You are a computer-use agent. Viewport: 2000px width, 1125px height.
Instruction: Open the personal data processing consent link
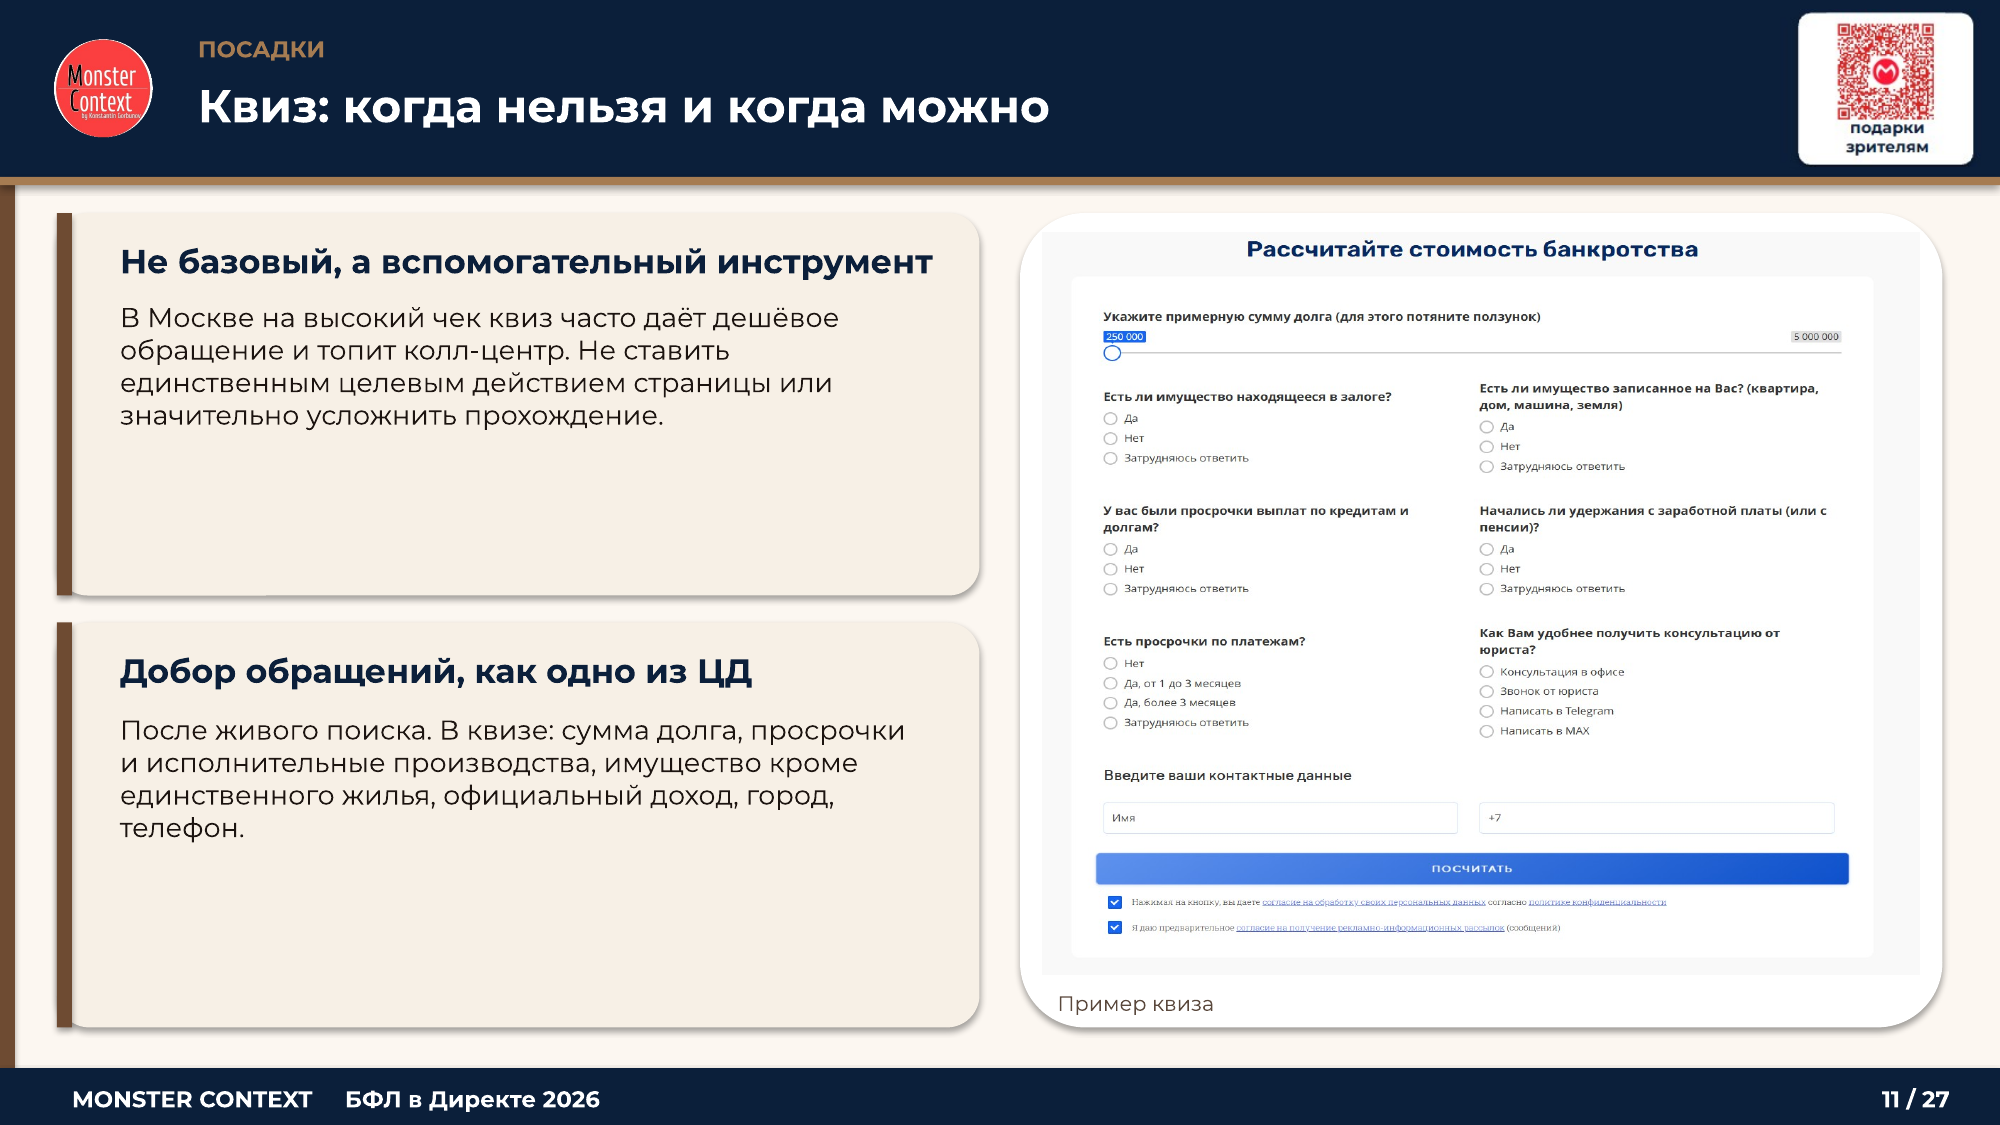point(1374,902)
